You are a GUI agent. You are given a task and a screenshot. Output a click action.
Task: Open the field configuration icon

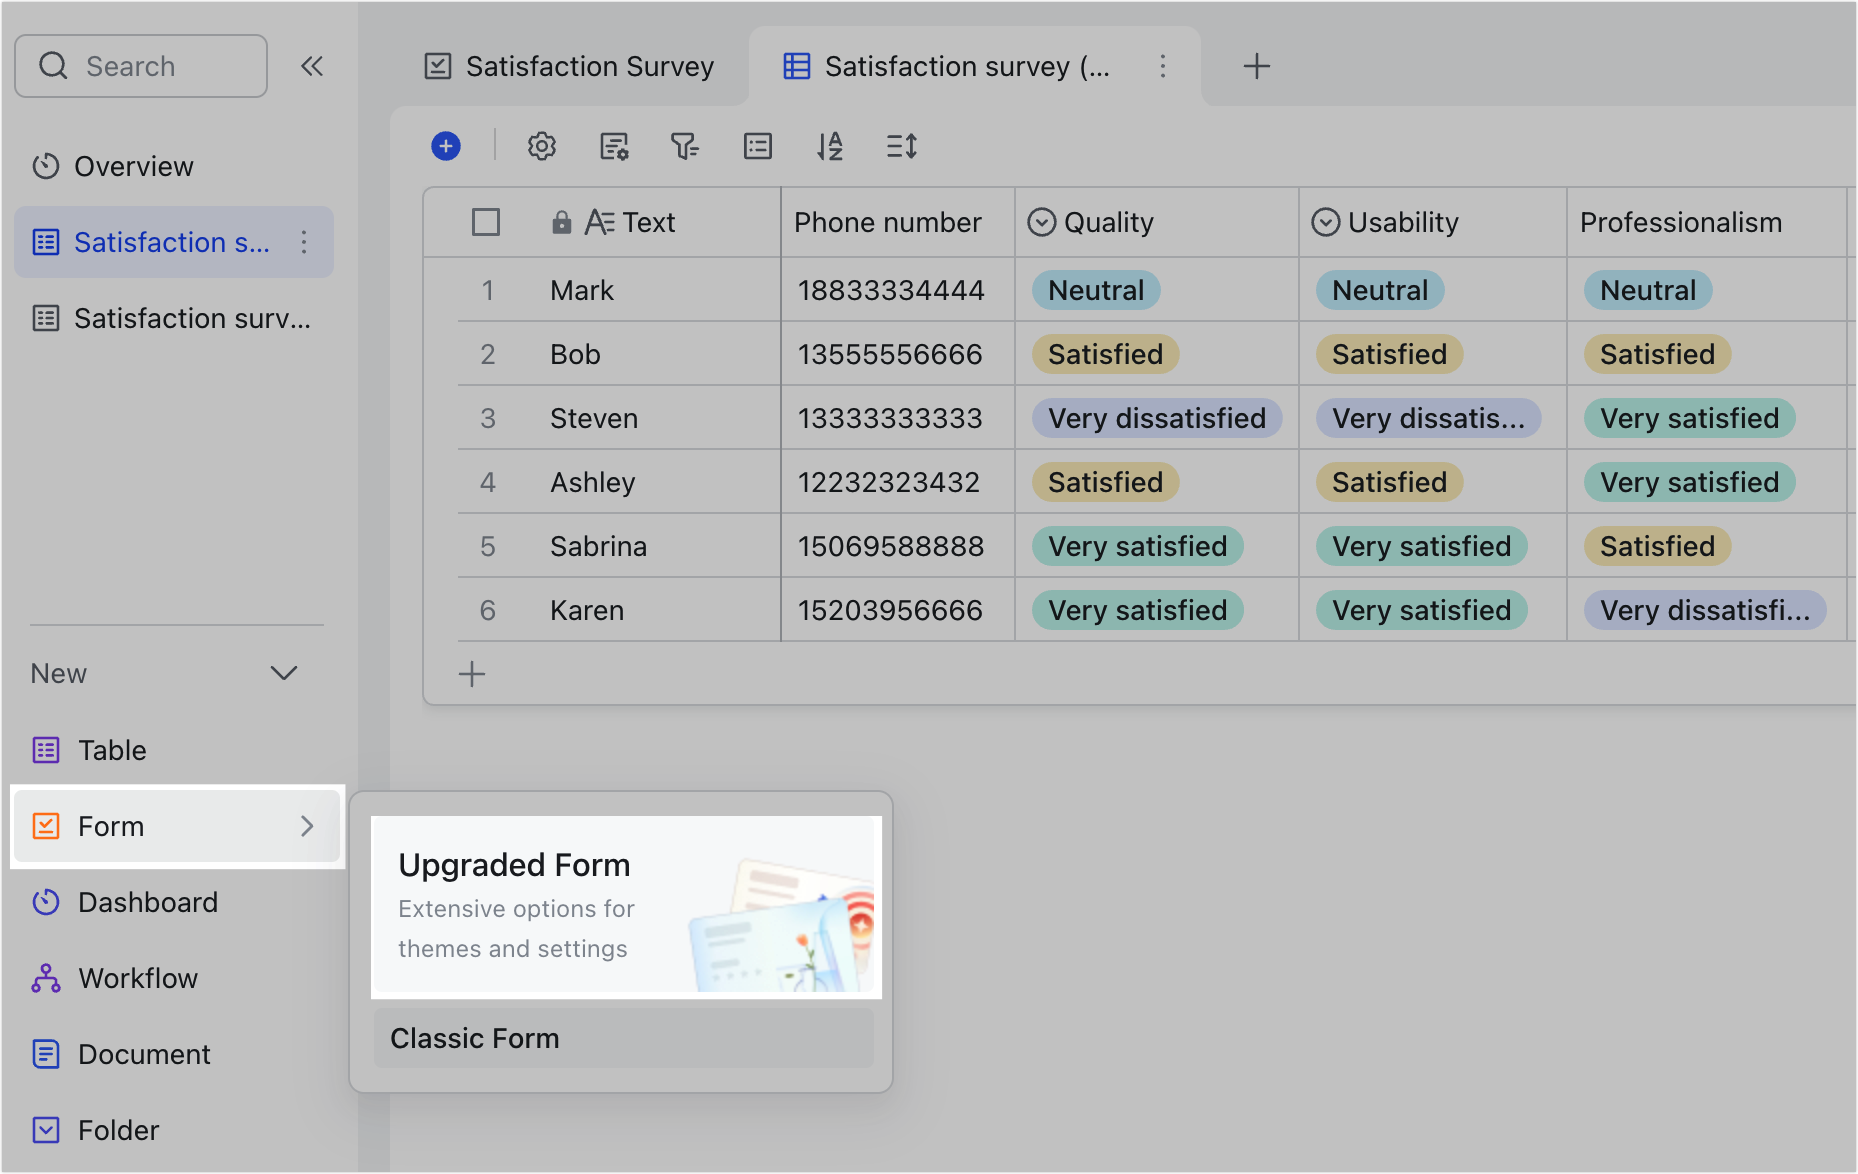click(613, 146)
